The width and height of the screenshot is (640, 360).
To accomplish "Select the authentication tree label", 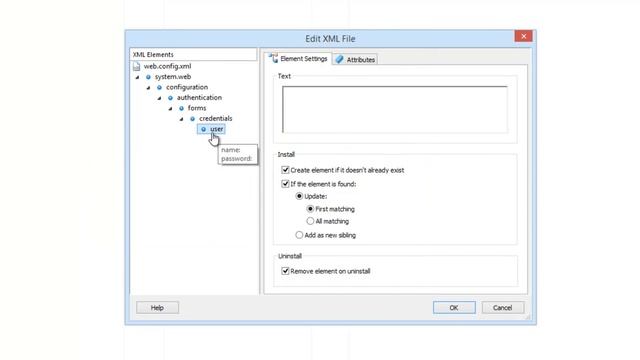I will click(199, 98).
